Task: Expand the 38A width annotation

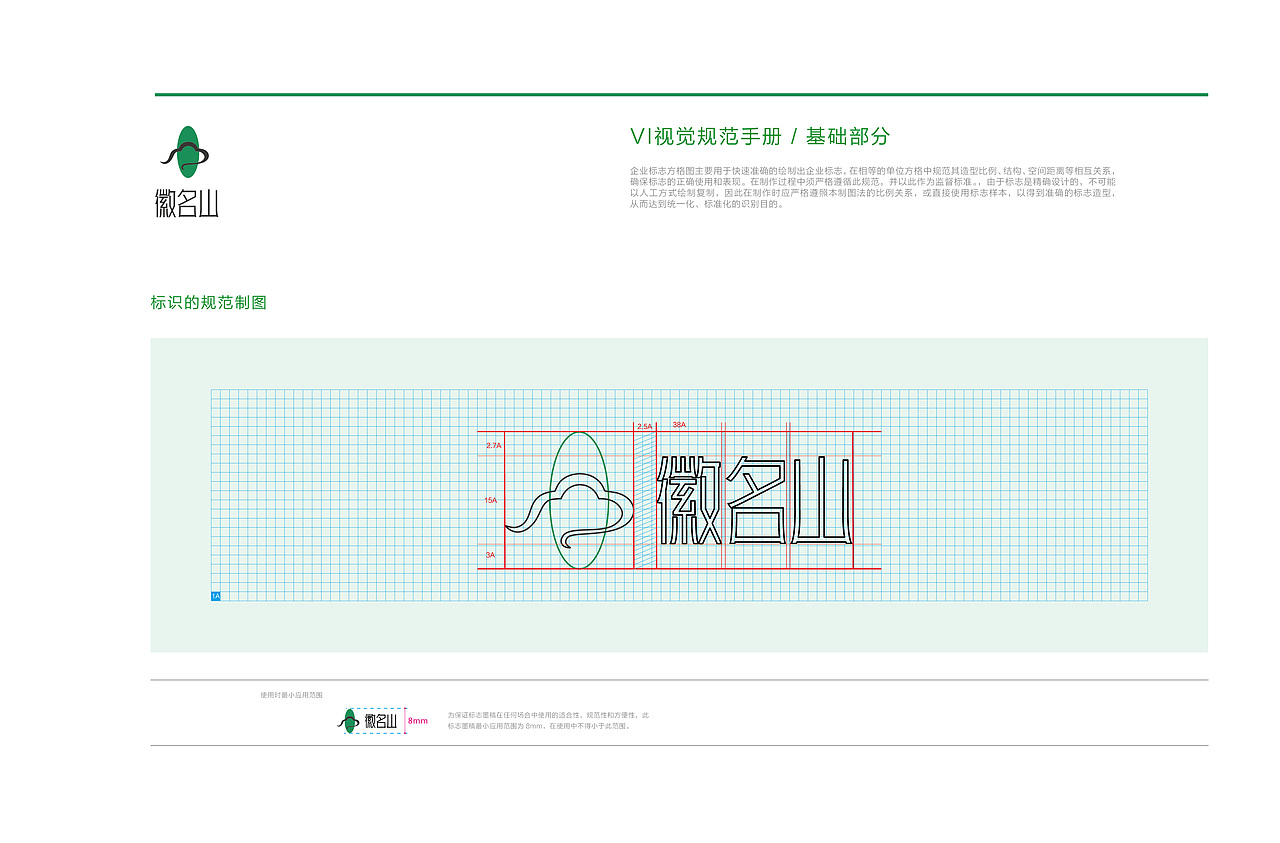Action: (679, 424)
